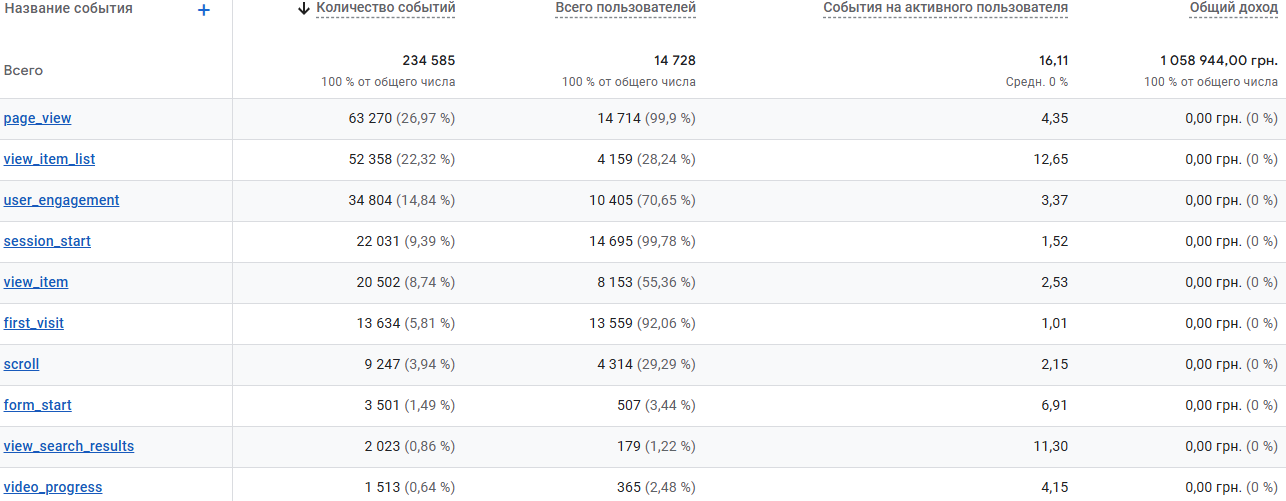Open the page_view event link

38,118
